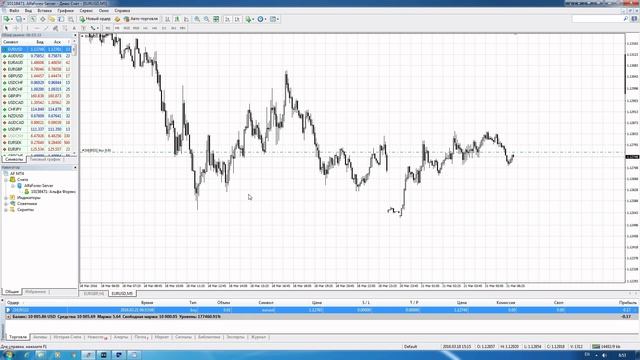Switch chart to candlesticks icon
Viewport: 640px width, 360px height.
(x=177, y=19)
